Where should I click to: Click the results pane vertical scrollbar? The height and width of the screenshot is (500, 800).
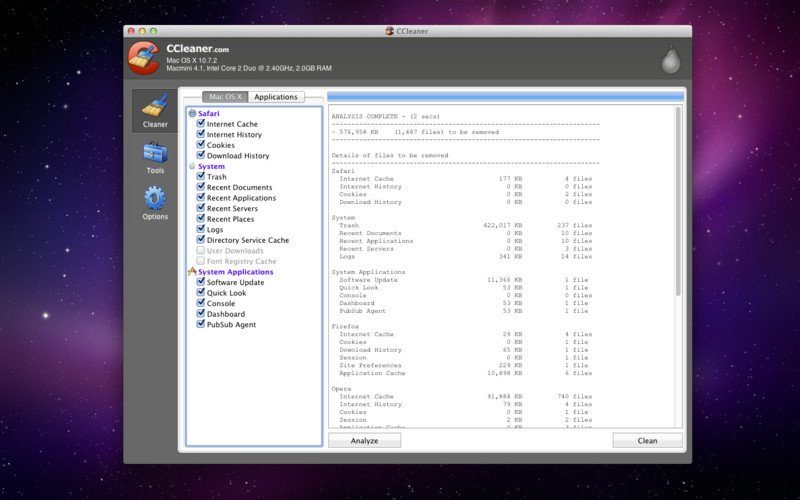pyautogui.click(x=679, y=201)
